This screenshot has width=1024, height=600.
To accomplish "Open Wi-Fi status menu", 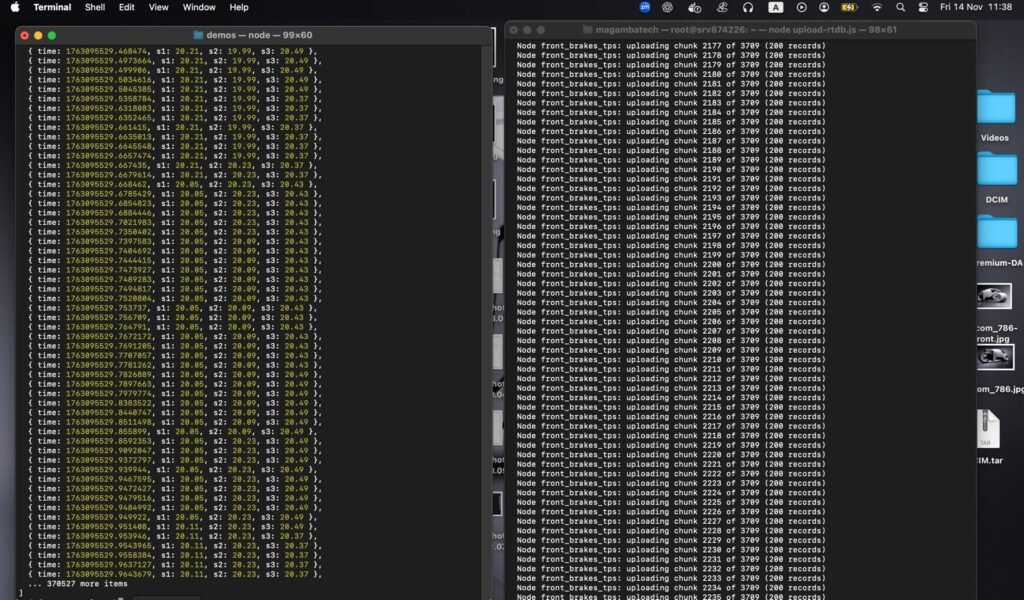I will (877, 7).
